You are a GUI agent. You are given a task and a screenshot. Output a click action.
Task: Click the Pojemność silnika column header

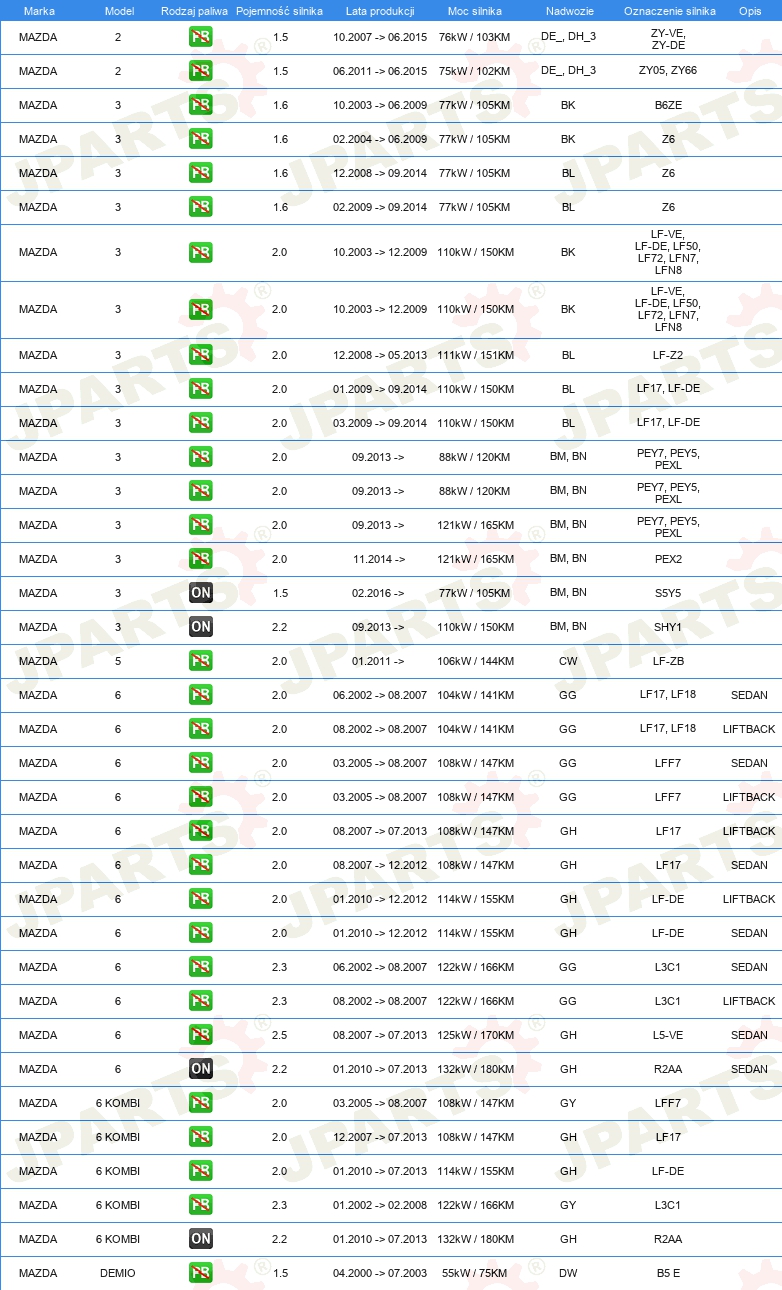tap(279, 10)
